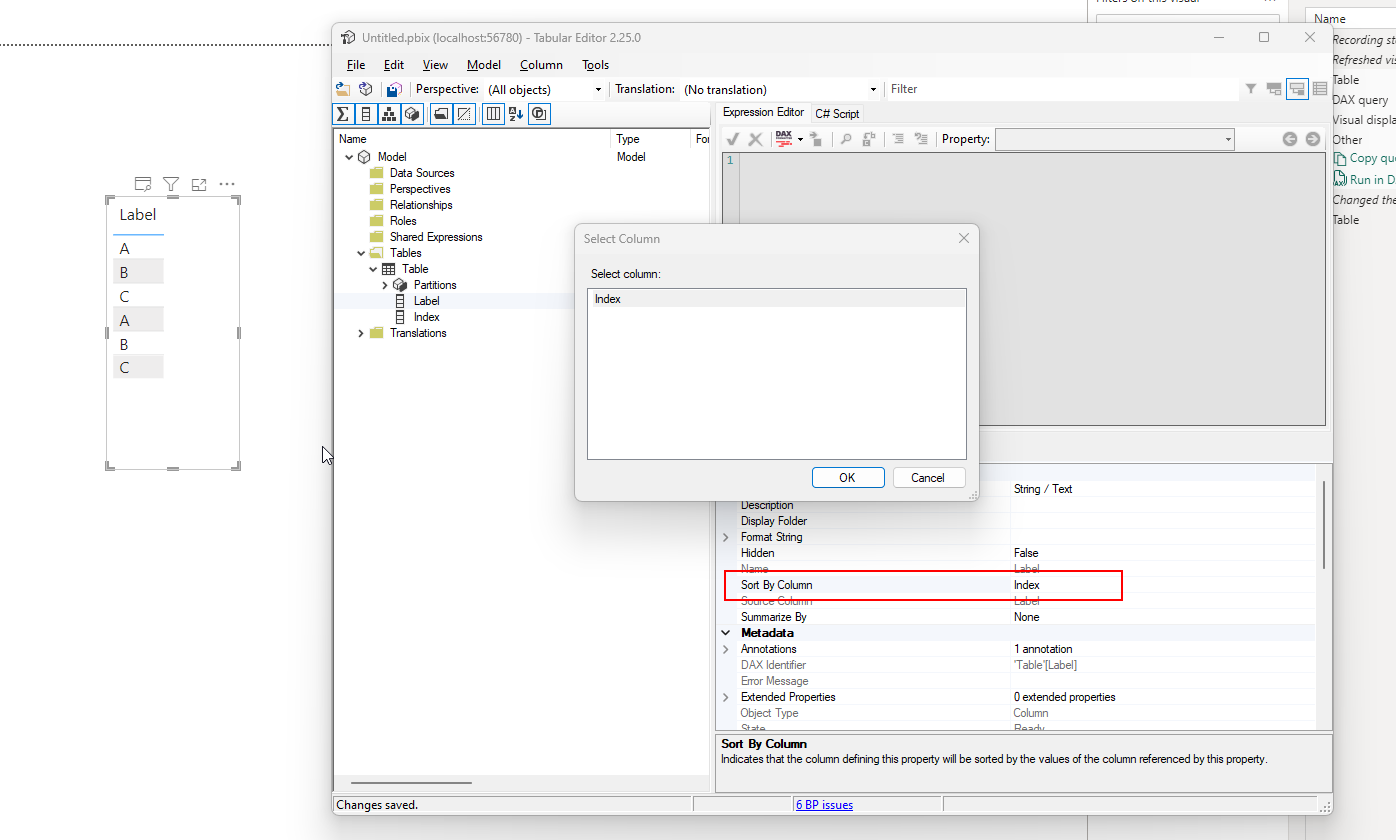Click the funnel icon beside the Filter box

pyautogui.click(x=1251, y=89)
